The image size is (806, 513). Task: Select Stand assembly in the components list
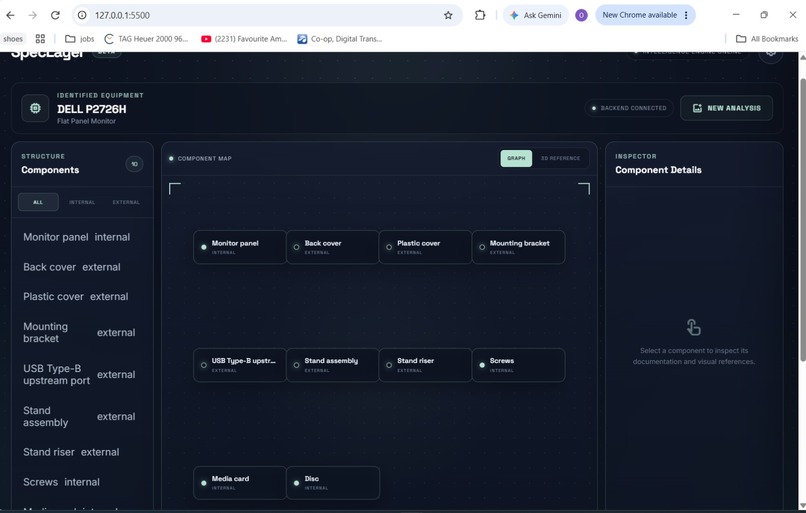82,416
